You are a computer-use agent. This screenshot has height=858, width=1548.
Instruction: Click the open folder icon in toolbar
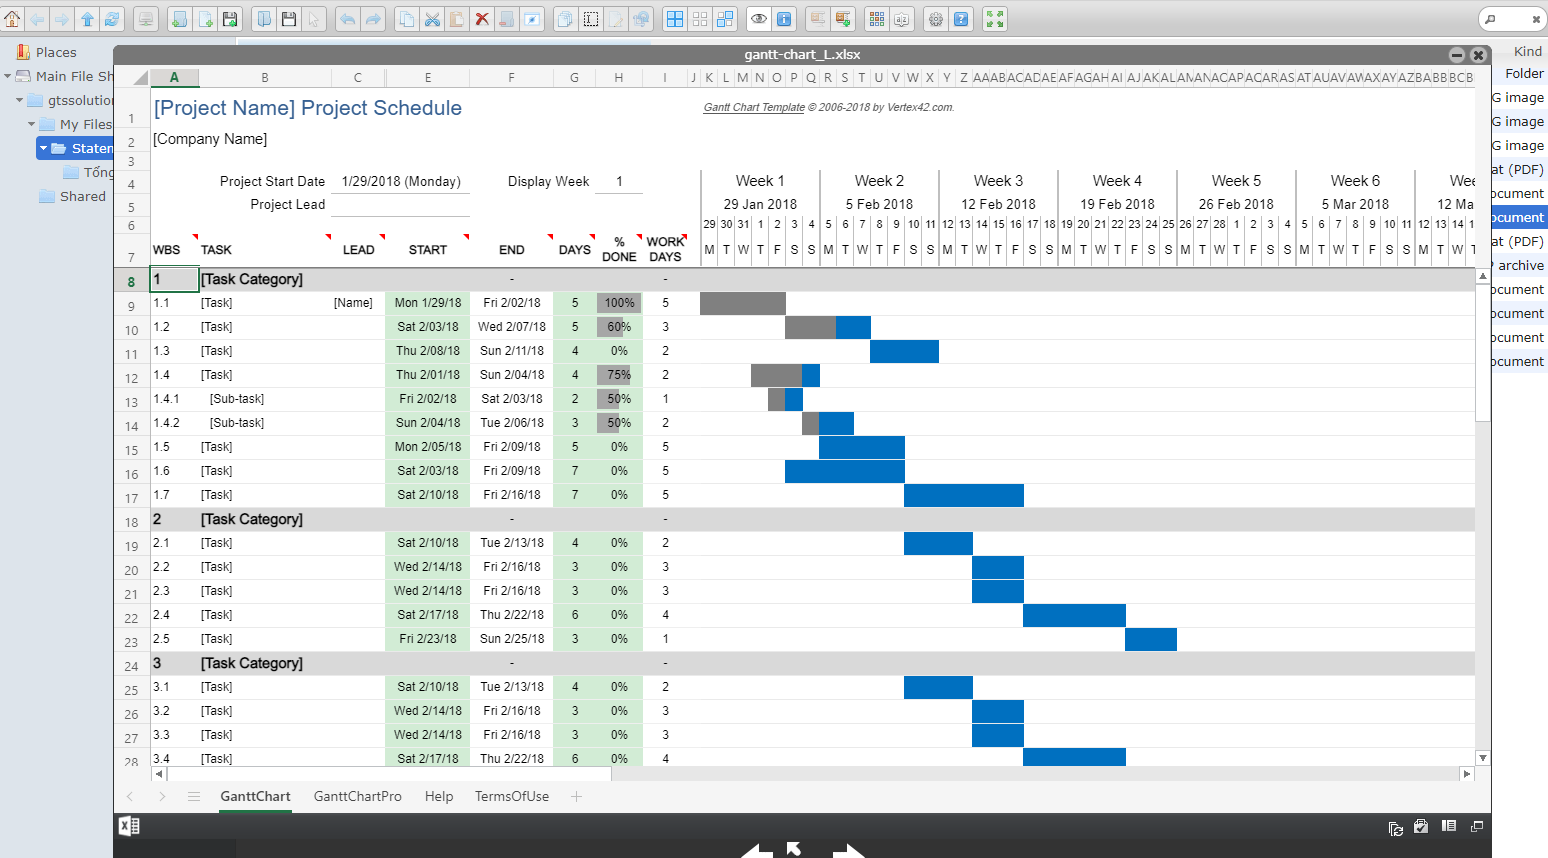tap(264, 19)
